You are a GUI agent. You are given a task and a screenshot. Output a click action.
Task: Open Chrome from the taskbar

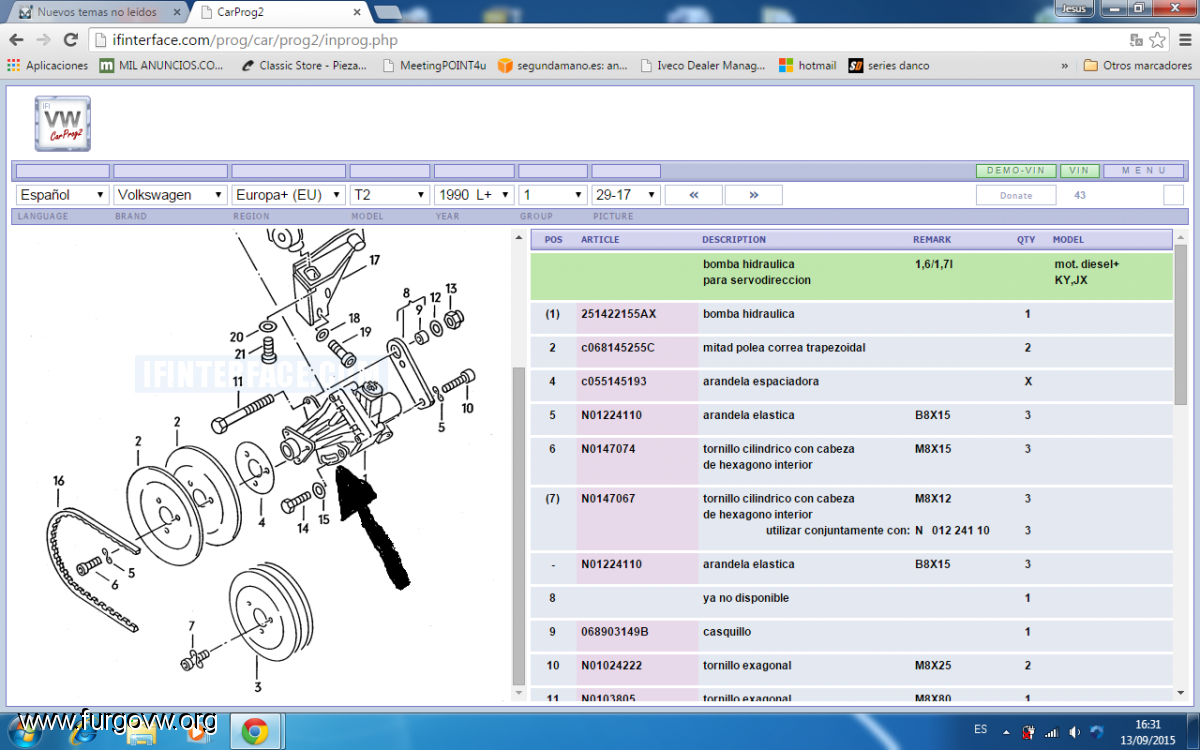(254, 731)
